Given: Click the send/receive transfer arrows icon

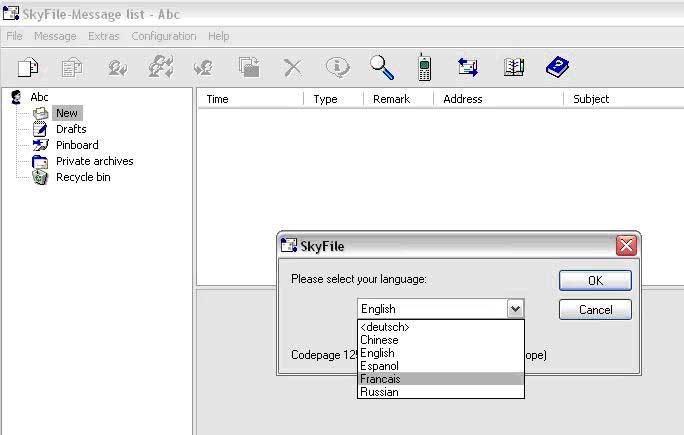Looking at the screenshot, I should point(468,67).
